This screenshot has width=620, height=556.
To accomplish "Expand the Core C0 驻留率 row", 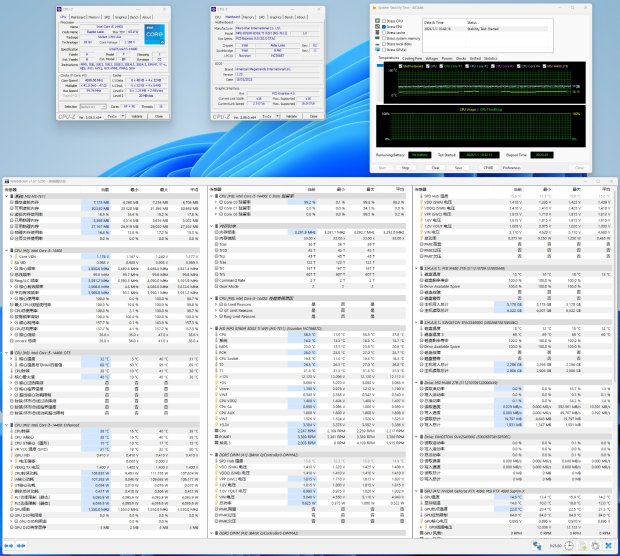I will (216, 202).
